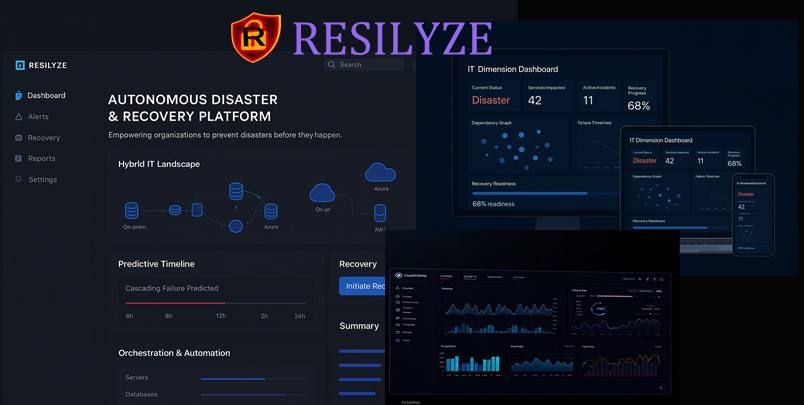Click the Disaster status on the large monitor dashboard
Image resolution: width=804 pixels, height=405 pixels.
[x=490, y=100]
